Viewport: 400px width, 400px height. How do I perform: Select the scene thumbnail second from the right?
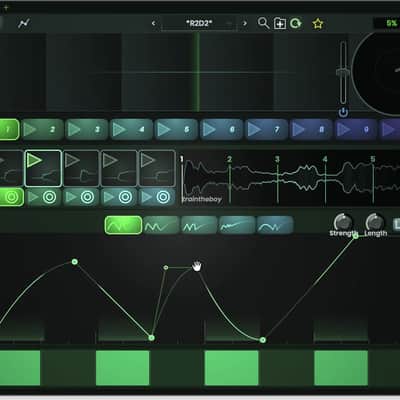pyautogui.click(x=119, y=168)
